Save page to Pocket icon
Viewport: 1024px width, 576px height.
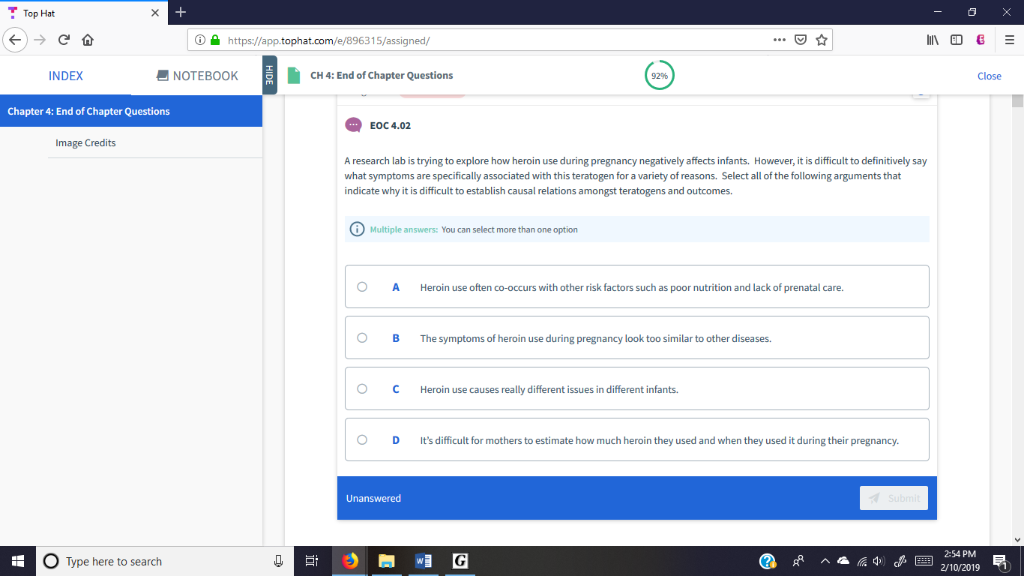pos(801,40)
